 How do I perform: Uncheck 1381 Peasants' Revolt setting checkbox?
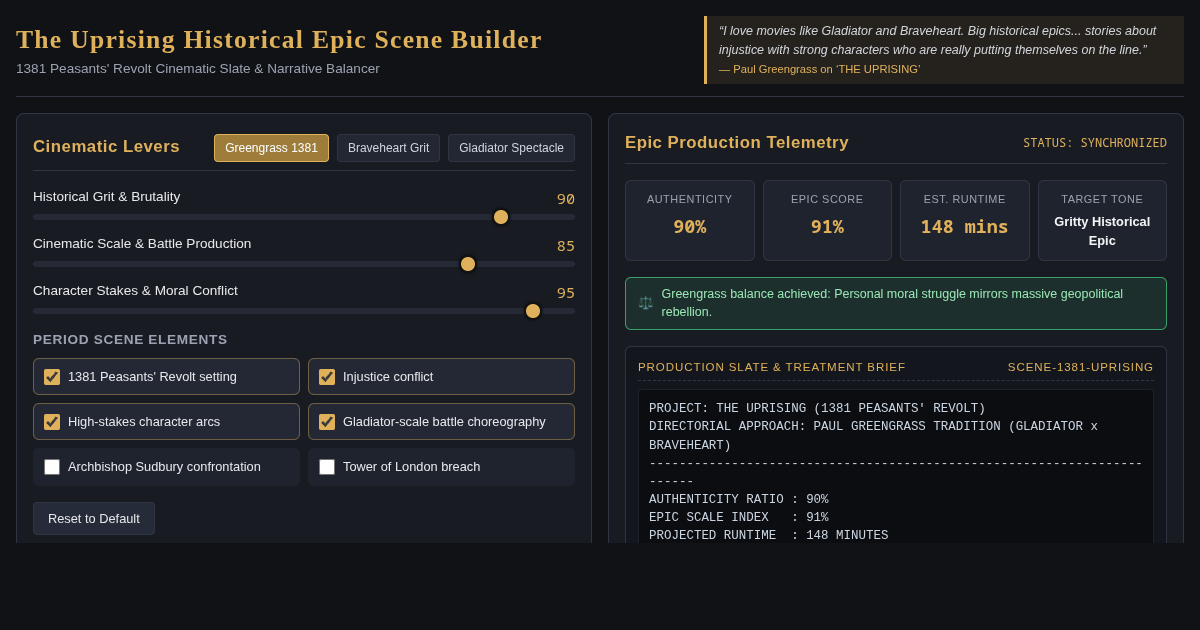click(52, 377)
